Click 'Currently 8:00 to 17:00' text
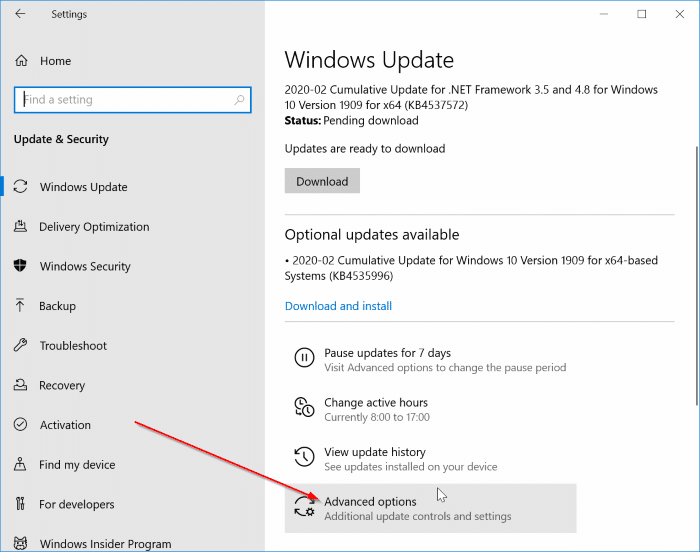This screenshot has width=700, height=552. [377, 417]
